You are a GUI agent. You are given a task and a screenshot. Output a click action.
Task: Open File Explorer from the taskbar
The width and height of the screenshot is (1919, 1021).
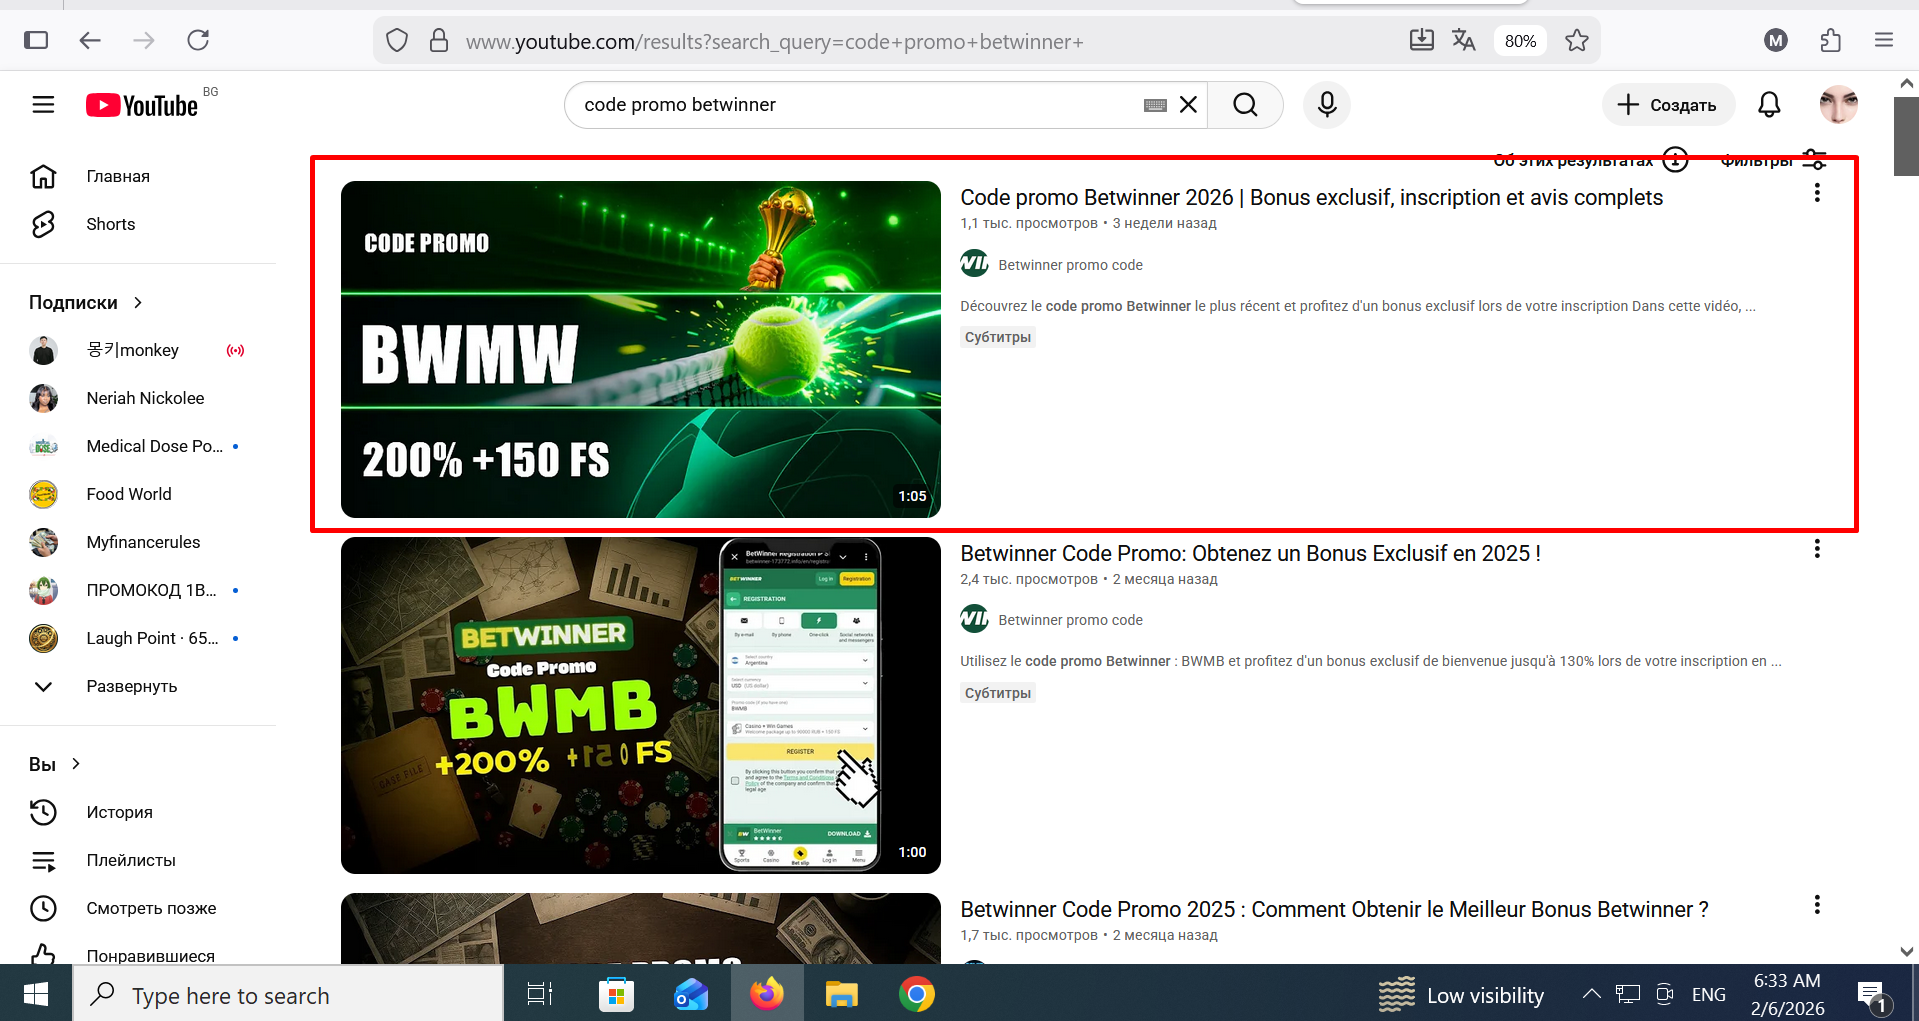pos(842,994)
